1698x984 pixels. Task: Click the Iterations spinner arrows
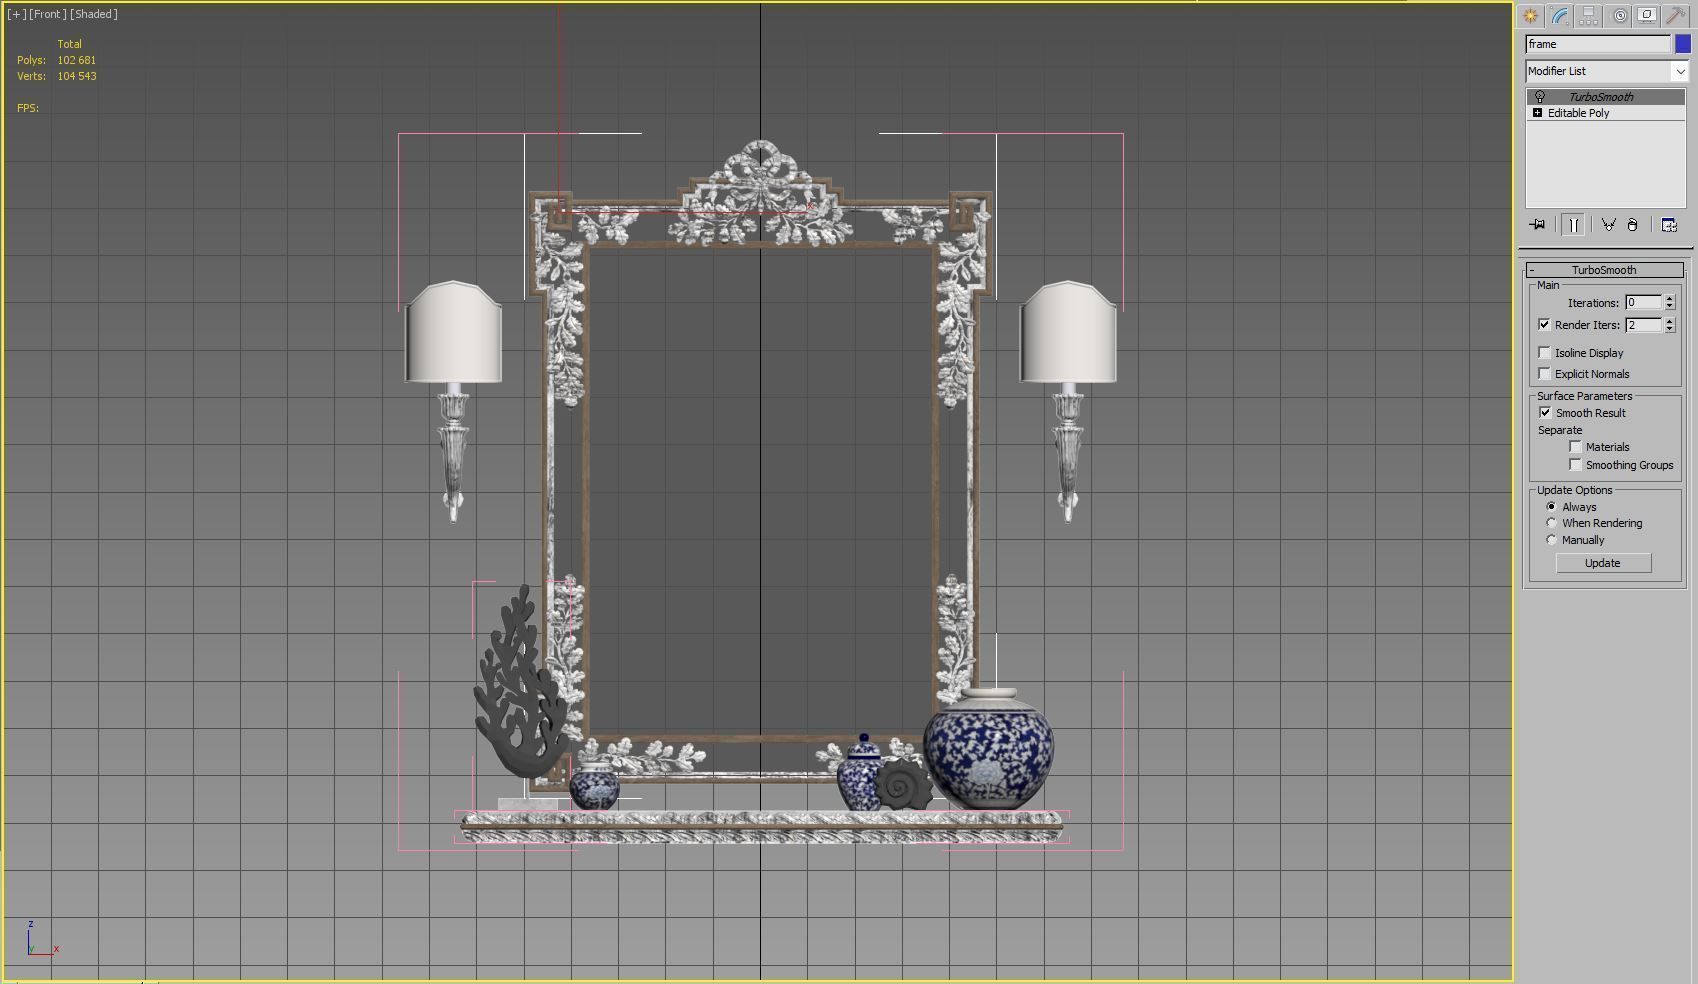[1669, 302]
